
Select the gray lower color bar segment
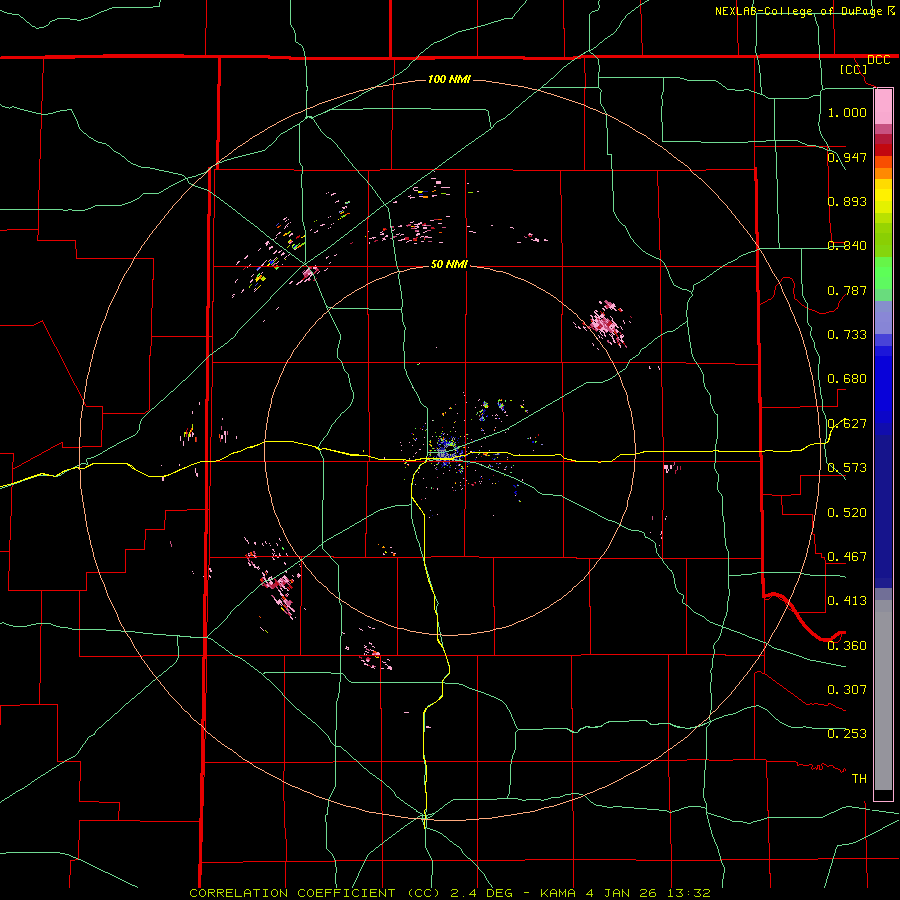pyautogui.click(x=883, y=695)
